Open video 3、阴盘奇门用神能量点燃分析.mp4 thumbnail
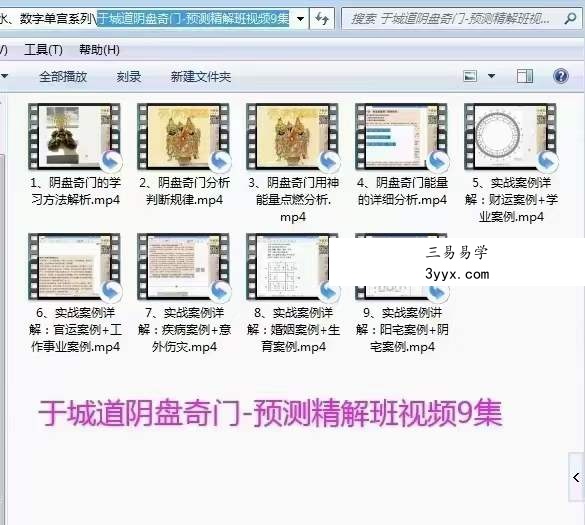Viewport: 585px width, 525px height. point(292,137)
